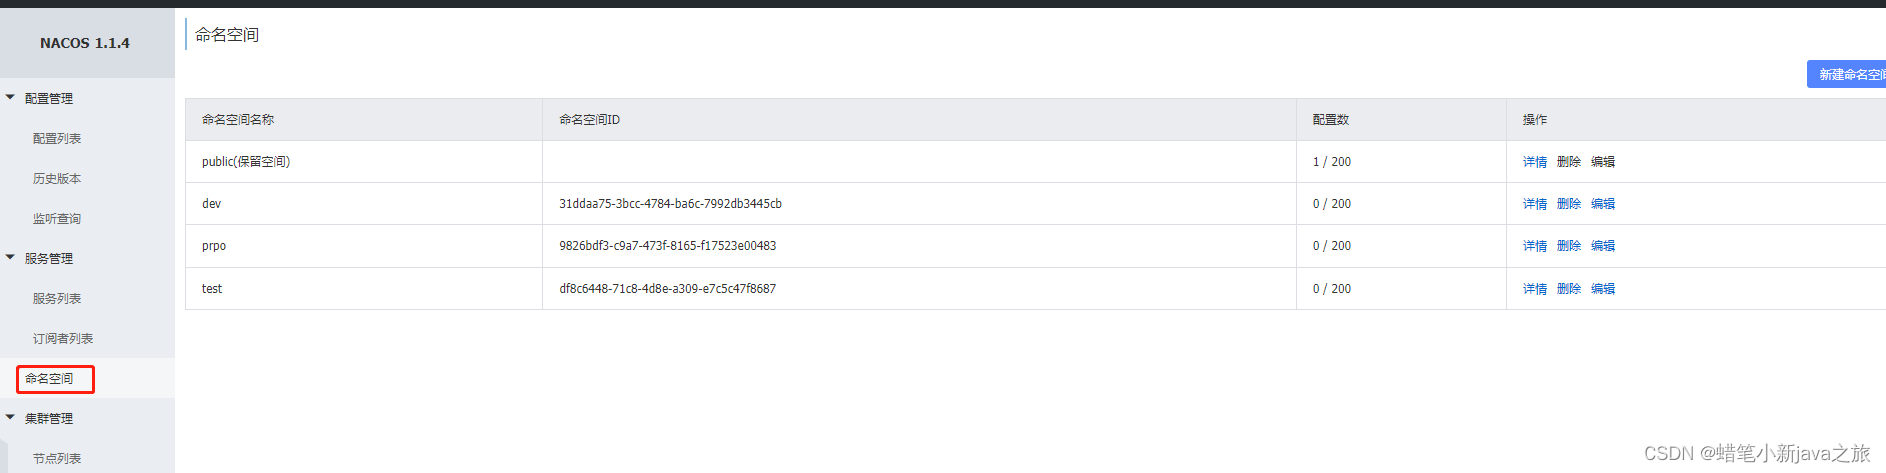This screenshot has height=473, width=1886.
Task: View 详情 for test namespace
Action: click(1535, 289)
